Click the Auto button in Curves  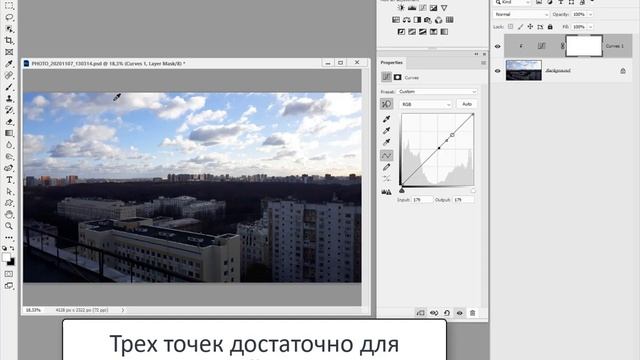click(x=467, y=104)
